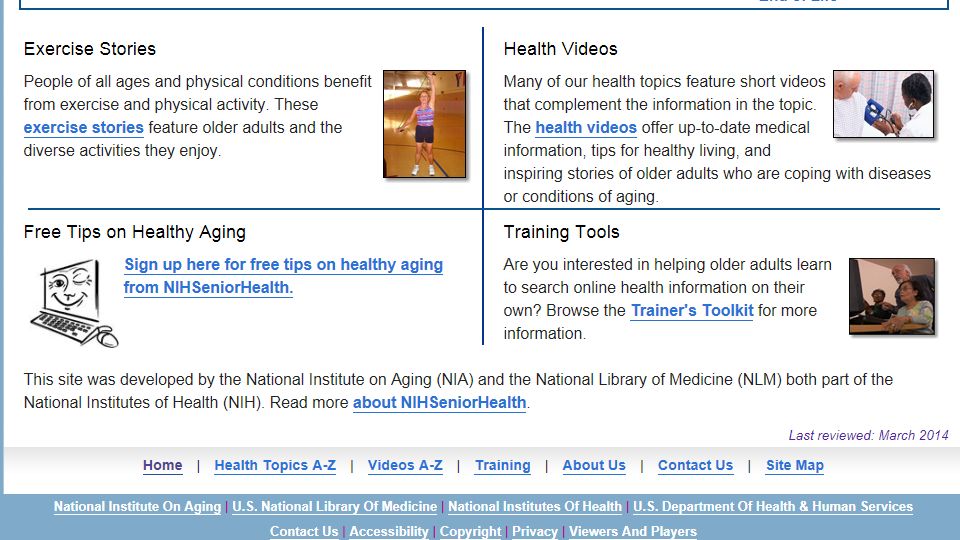Open U.S. Department Of Health & Human Services
The height and width of the screenshot is (540, 960).
[773, 506]
